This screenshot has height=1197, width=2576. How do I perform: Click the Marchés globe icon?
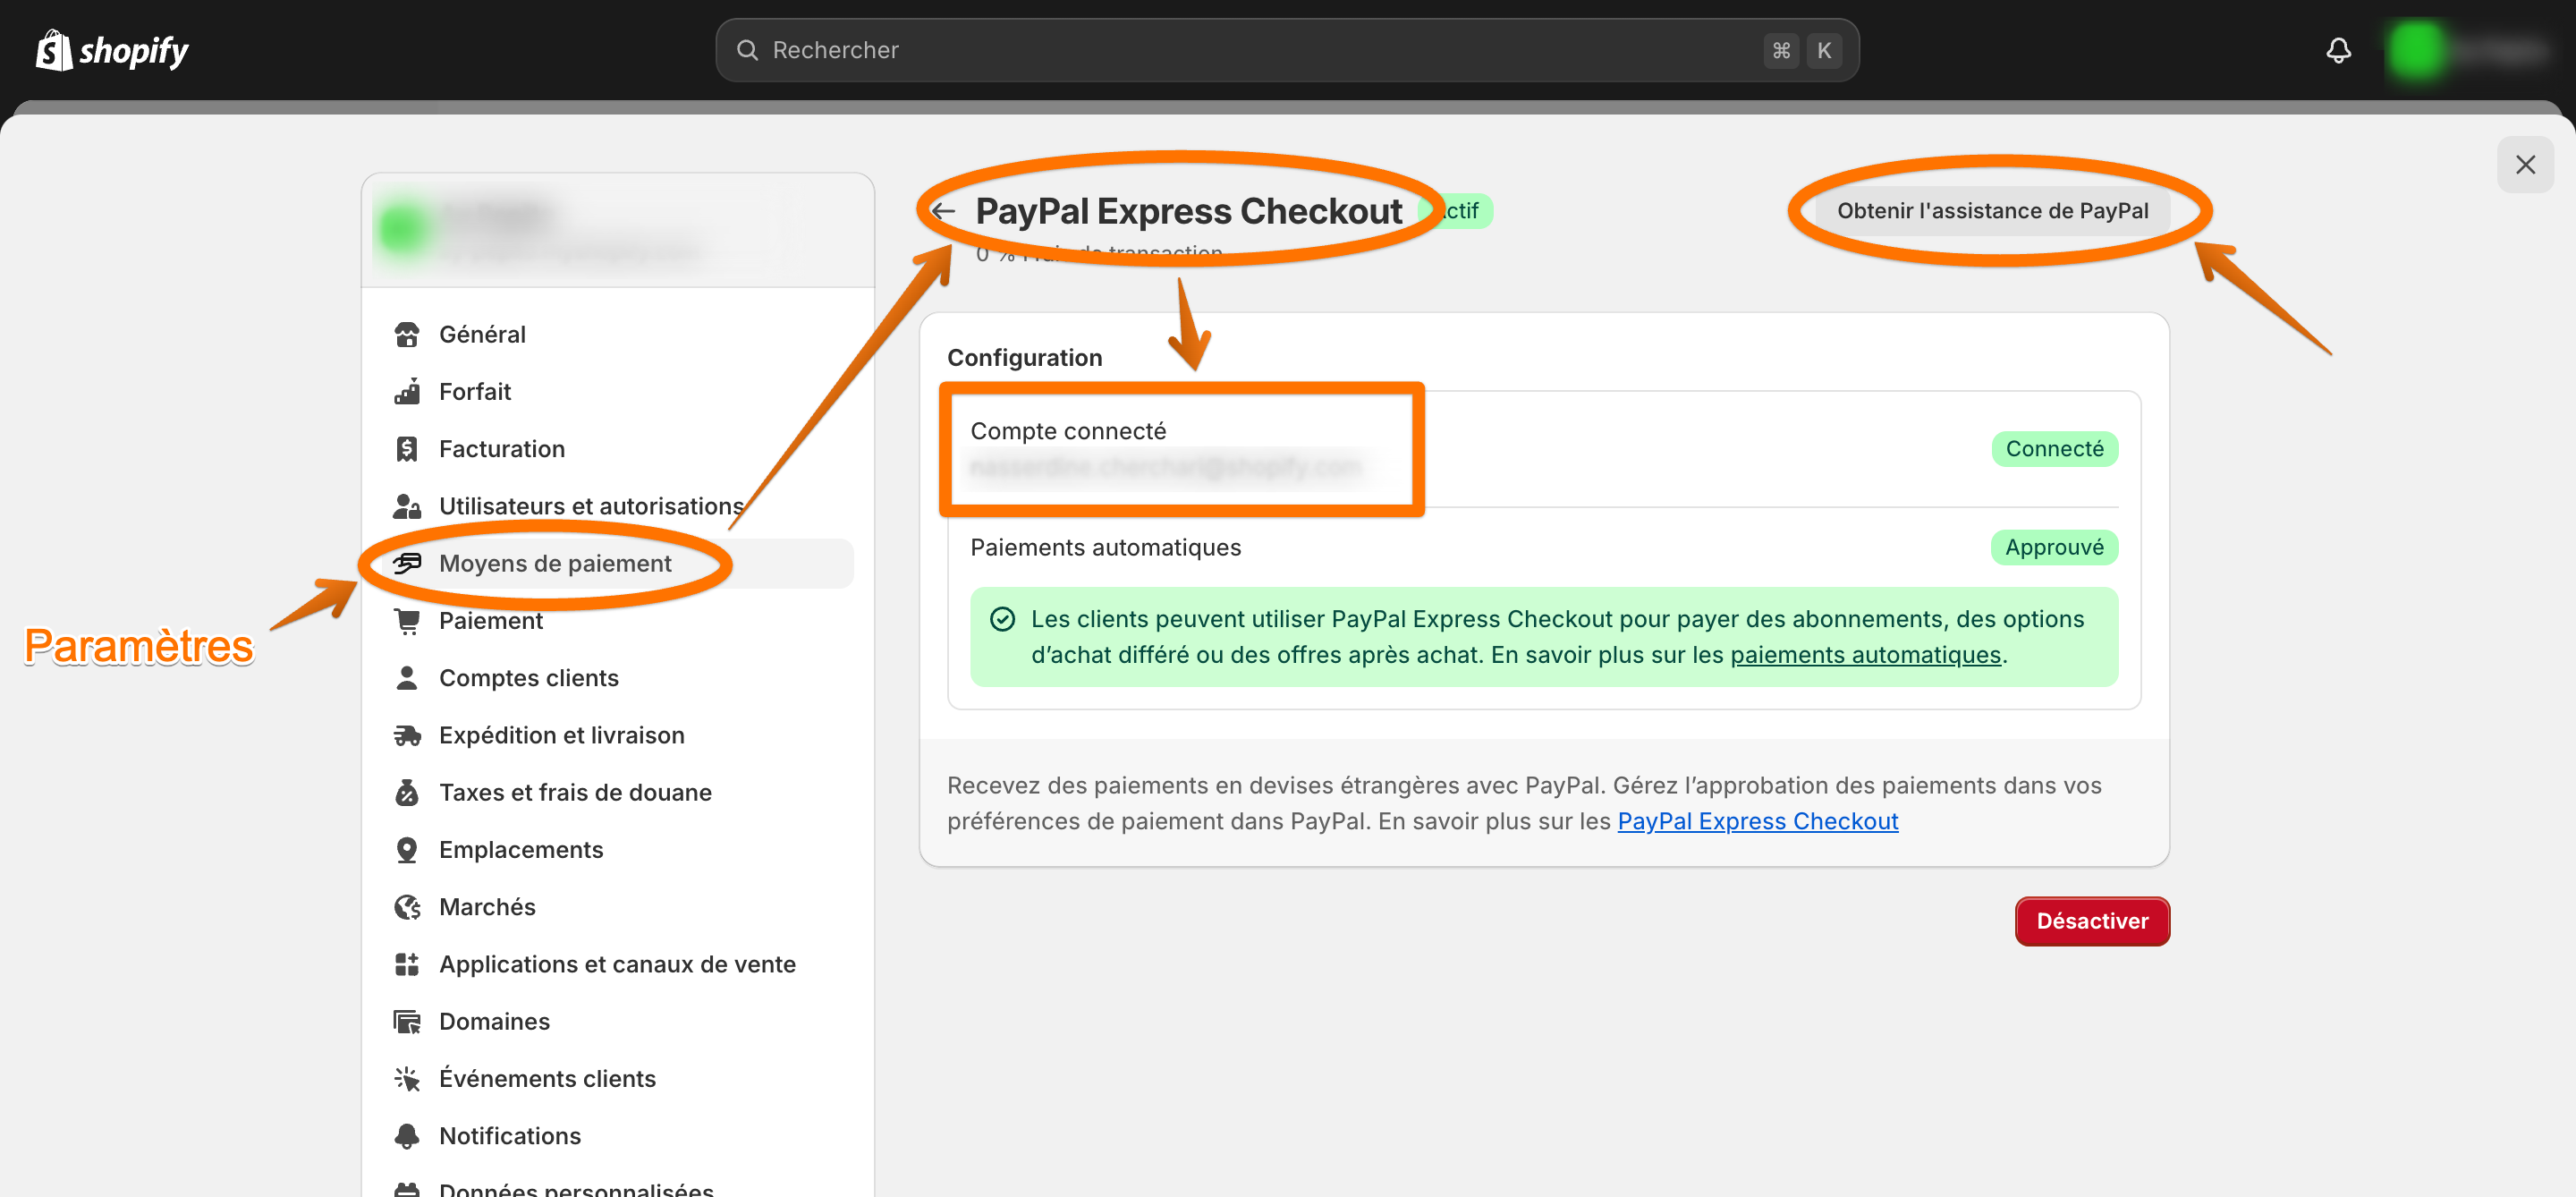point(407,907)
